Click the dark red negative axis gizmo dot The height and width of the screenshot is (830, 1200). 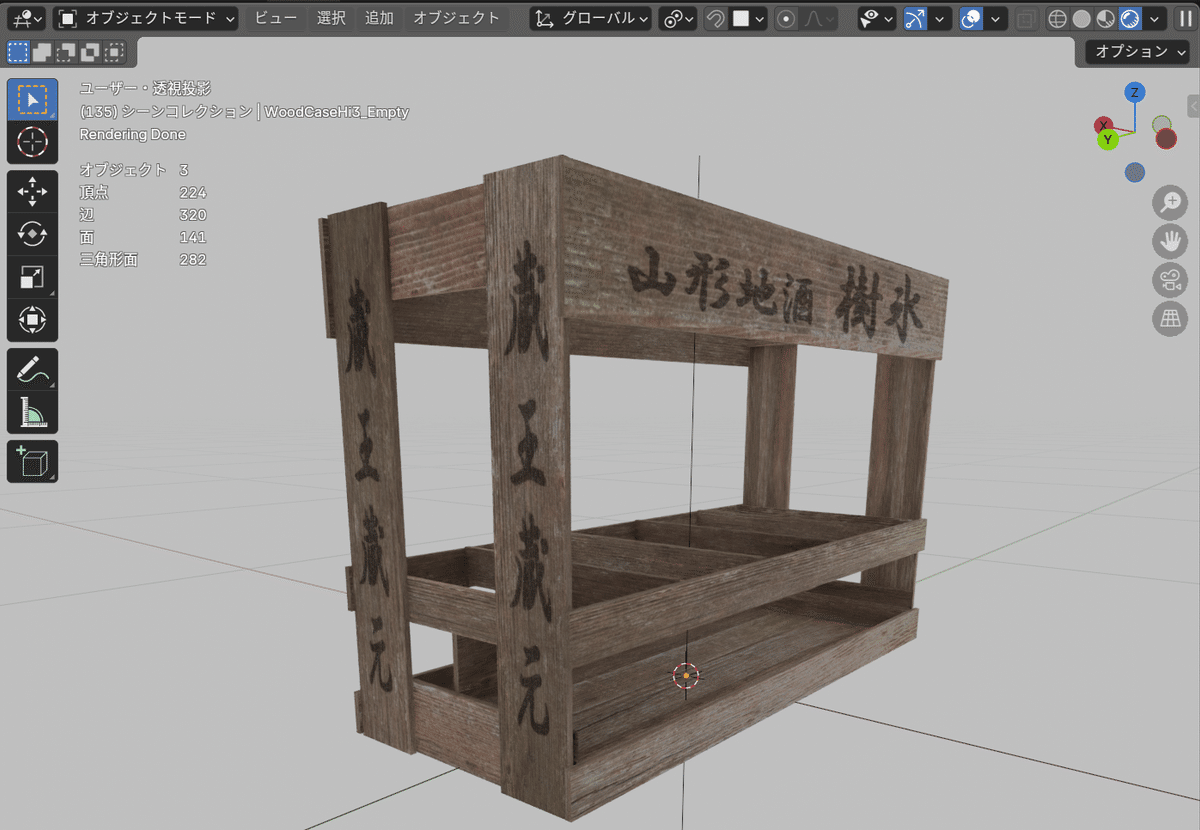coord(1166,139)
